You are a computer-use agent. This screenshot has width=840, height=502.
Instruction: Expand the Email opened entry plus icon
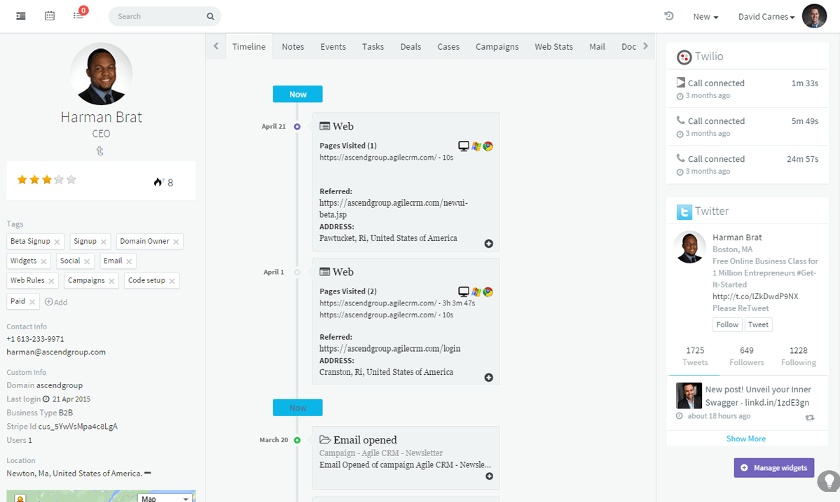(x=489, y=476)
